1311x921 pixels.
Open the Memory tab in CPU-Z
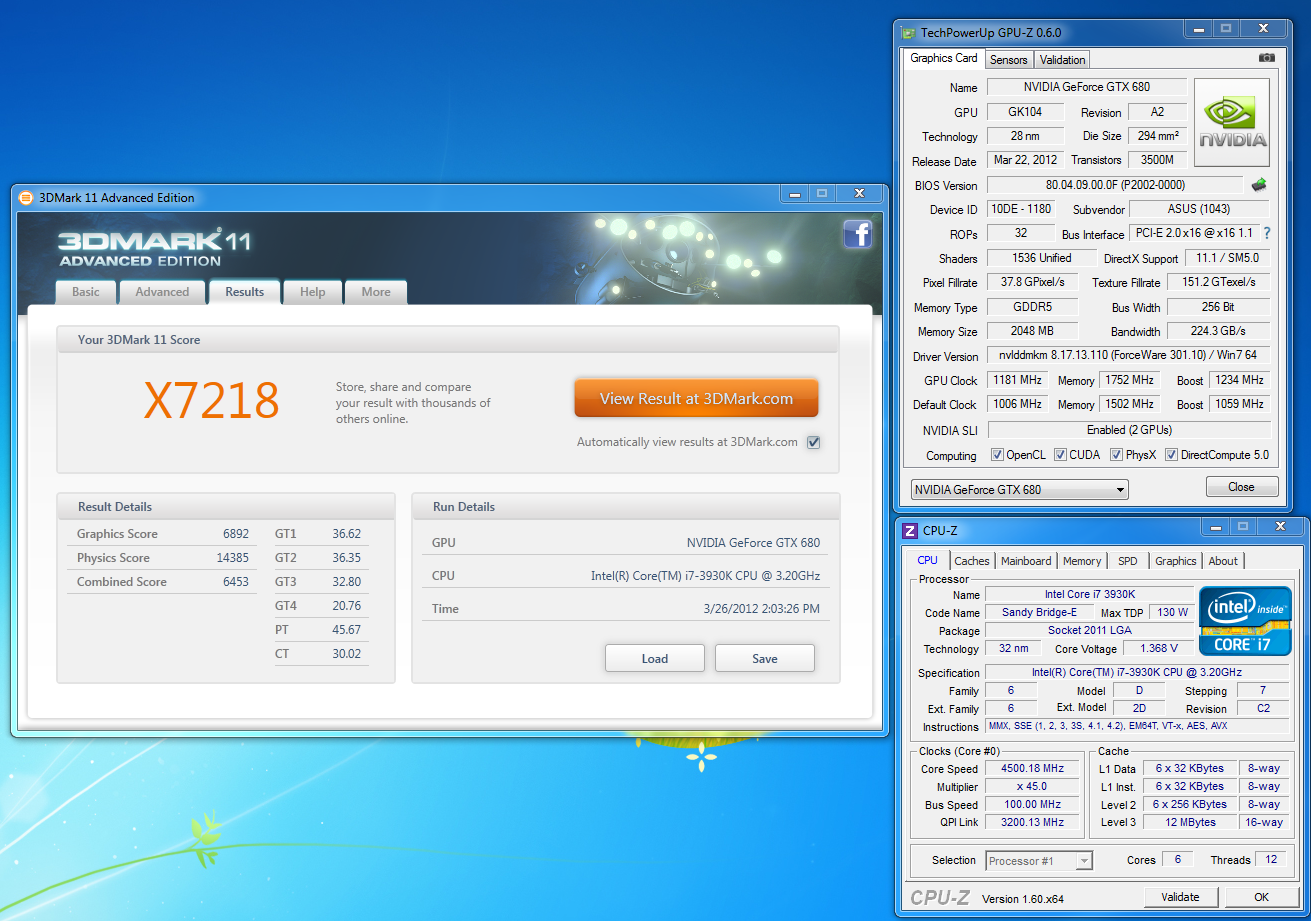(x=1082, y=561)
